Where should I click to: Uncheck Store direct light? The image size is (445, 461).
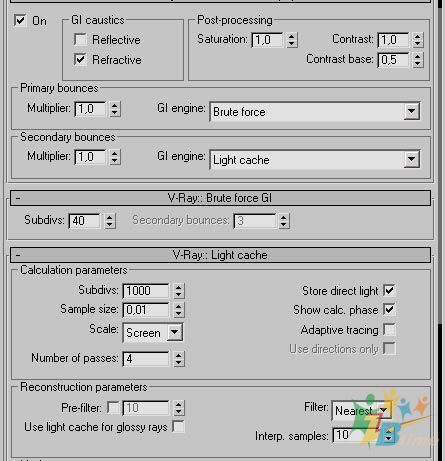[x=389, y=290]
